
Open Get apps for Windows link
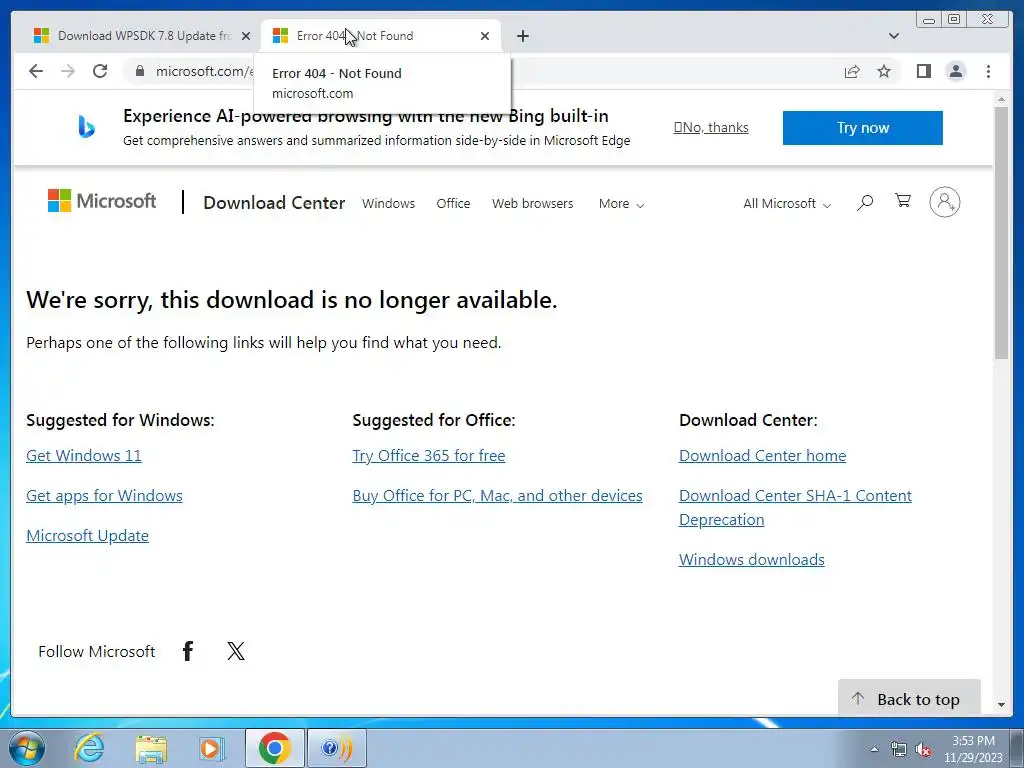104,496
